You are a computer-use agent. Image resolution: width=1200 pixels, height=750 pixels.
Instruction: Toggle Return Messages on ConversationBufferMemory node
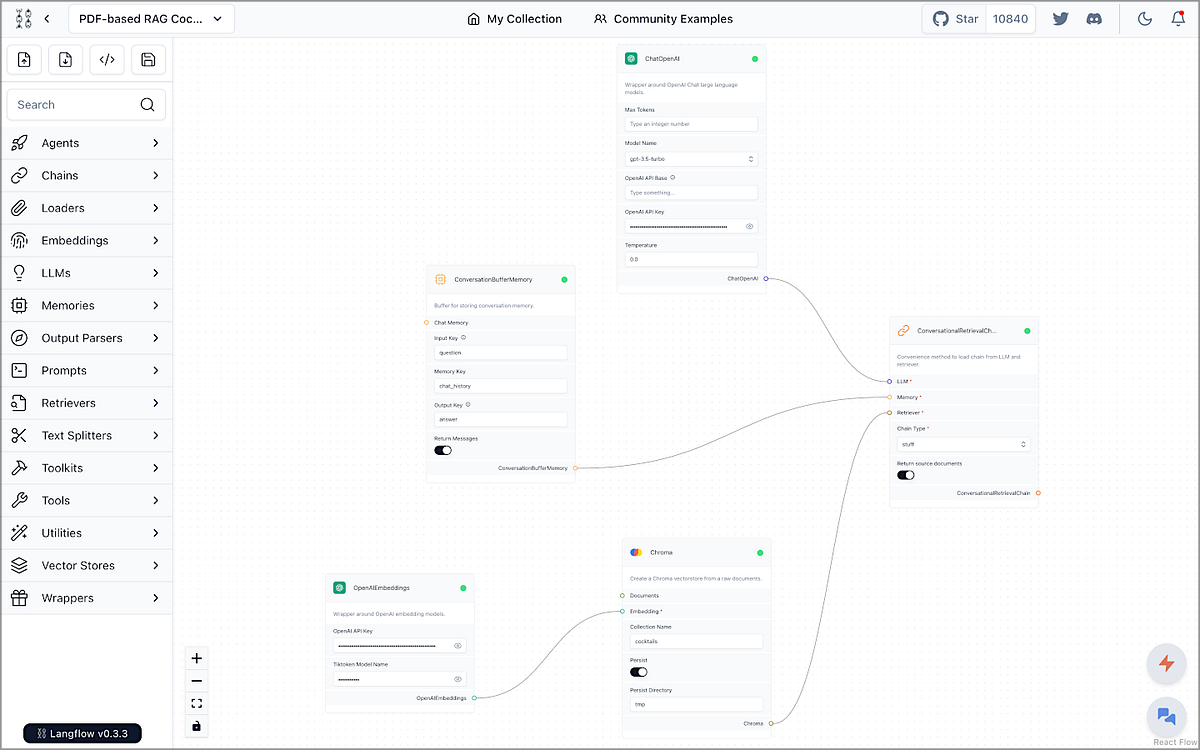[x=443, y=450]
